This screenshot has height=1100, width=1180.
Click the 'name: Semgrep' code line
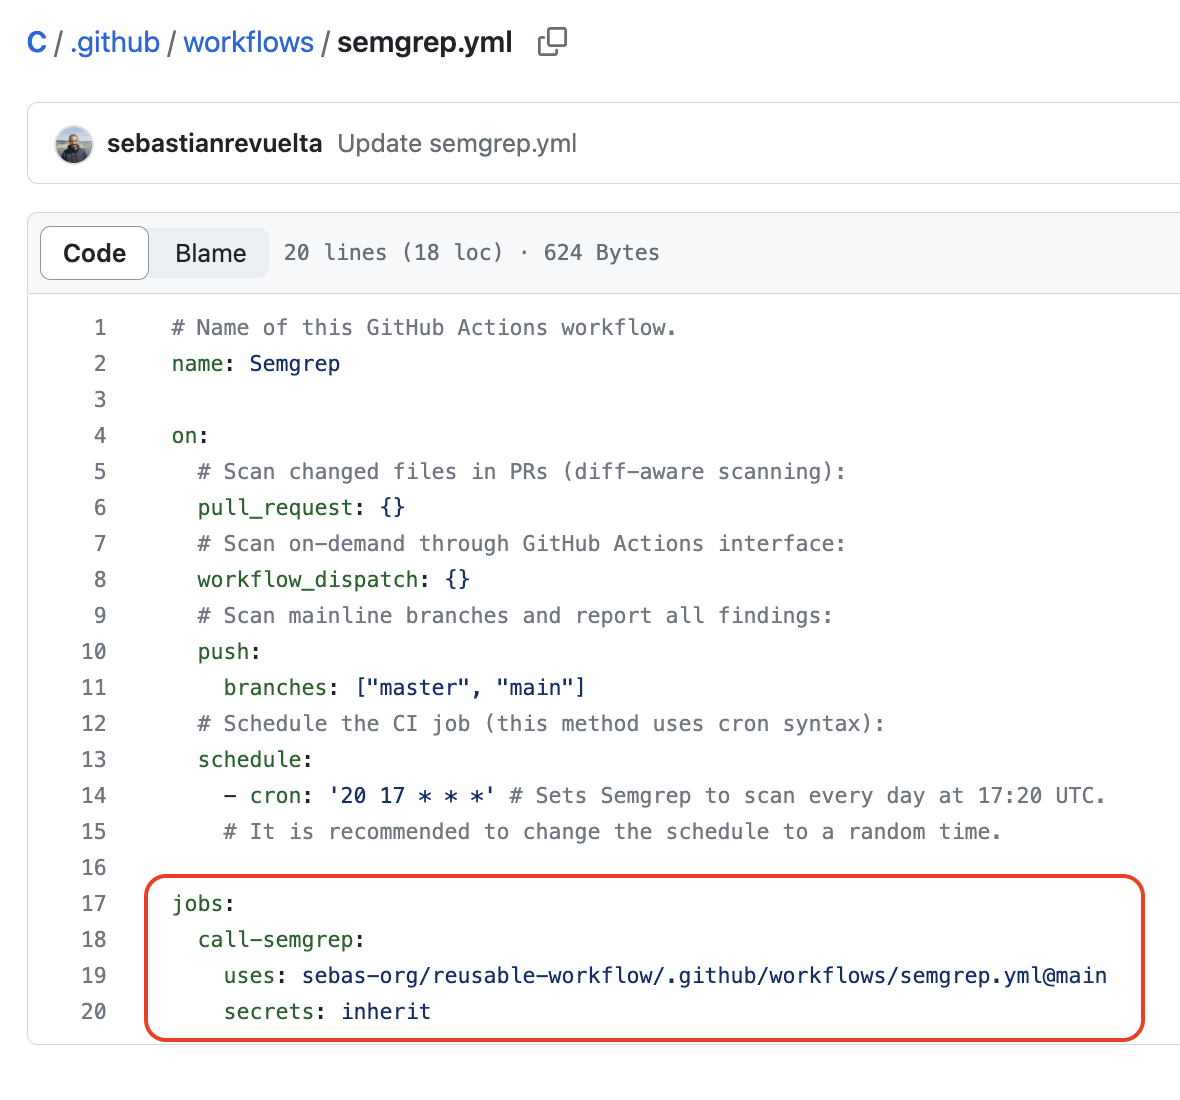click(x=256, y=364)
